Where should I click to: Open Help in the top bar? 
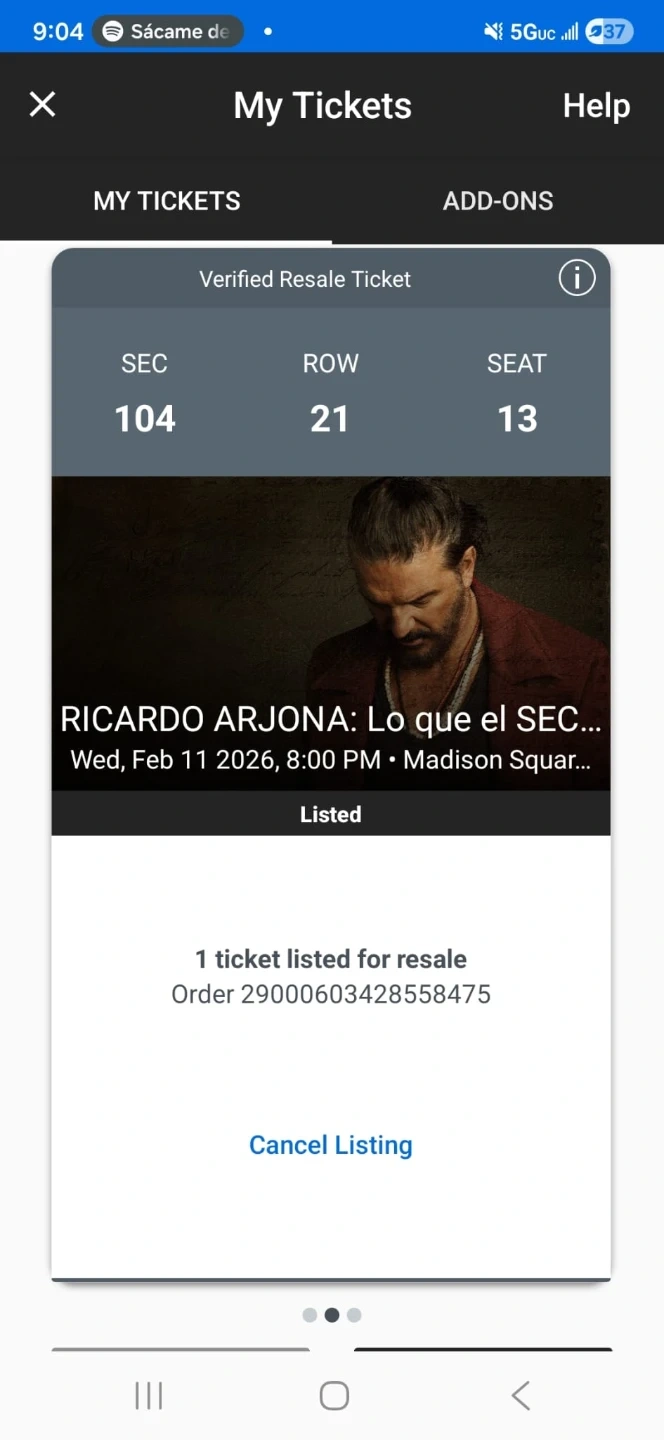(596, 106)
